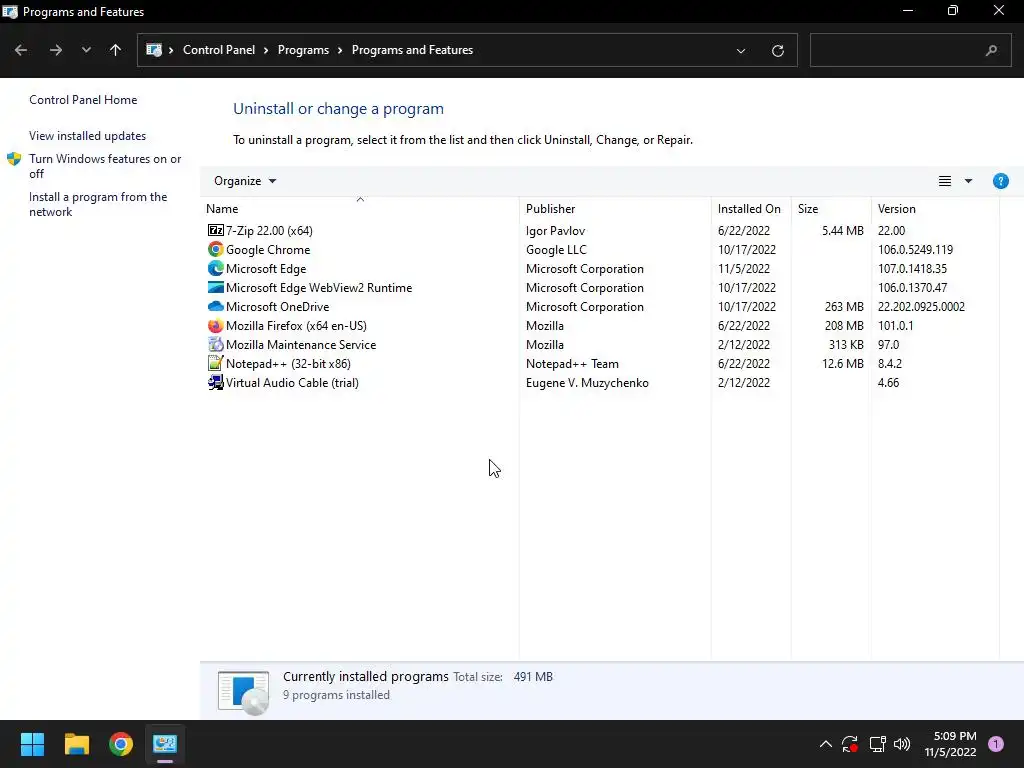
Task: Show hidden tray icons chevron
Action: coord(825,744)
